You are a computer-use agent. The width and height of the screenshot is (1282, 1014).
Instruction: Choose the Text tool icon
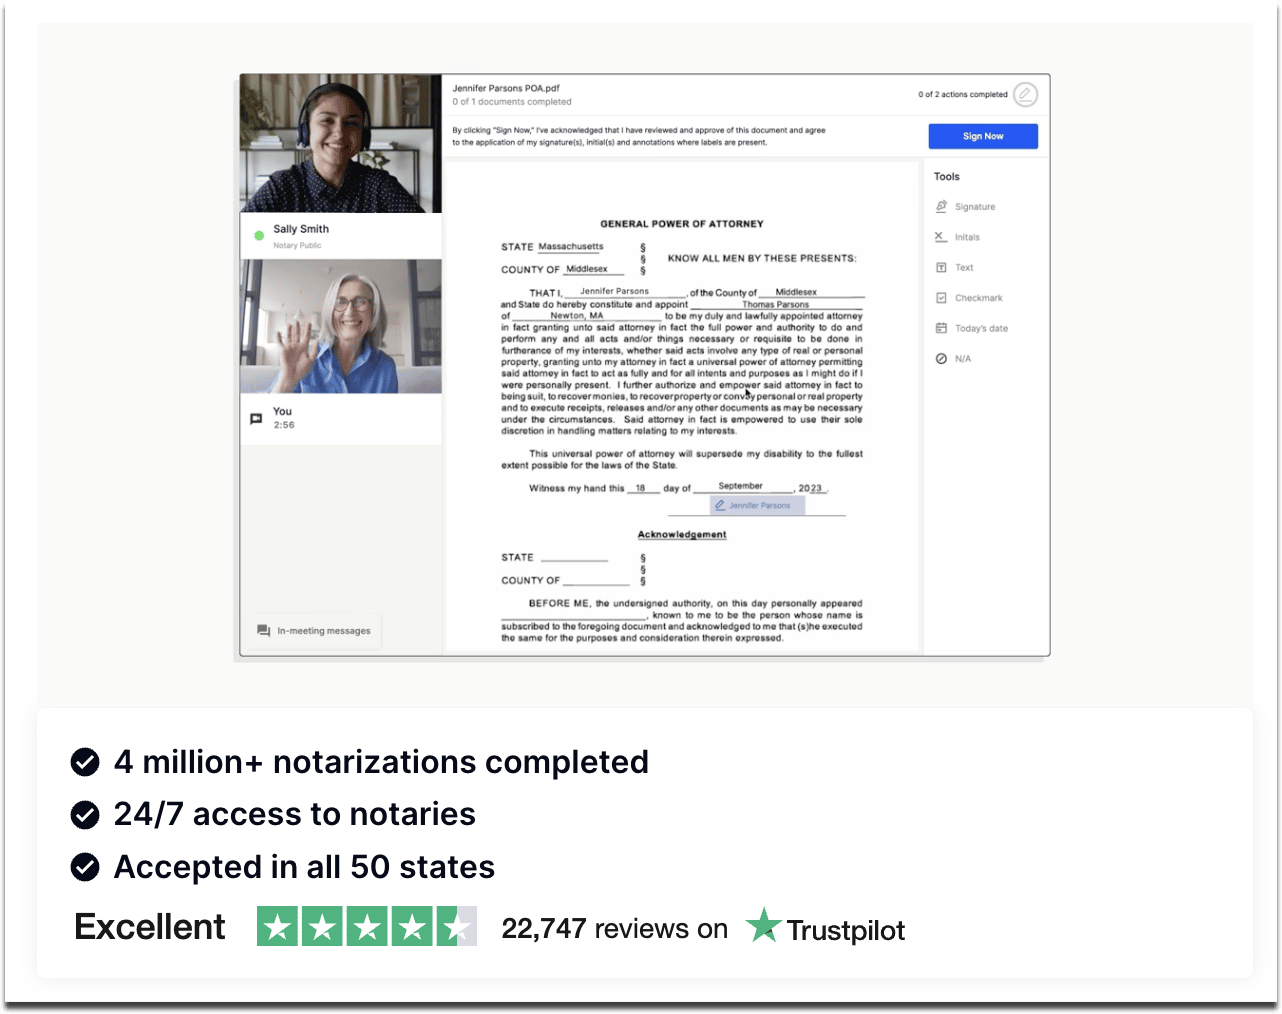click(x=941, y=268)
